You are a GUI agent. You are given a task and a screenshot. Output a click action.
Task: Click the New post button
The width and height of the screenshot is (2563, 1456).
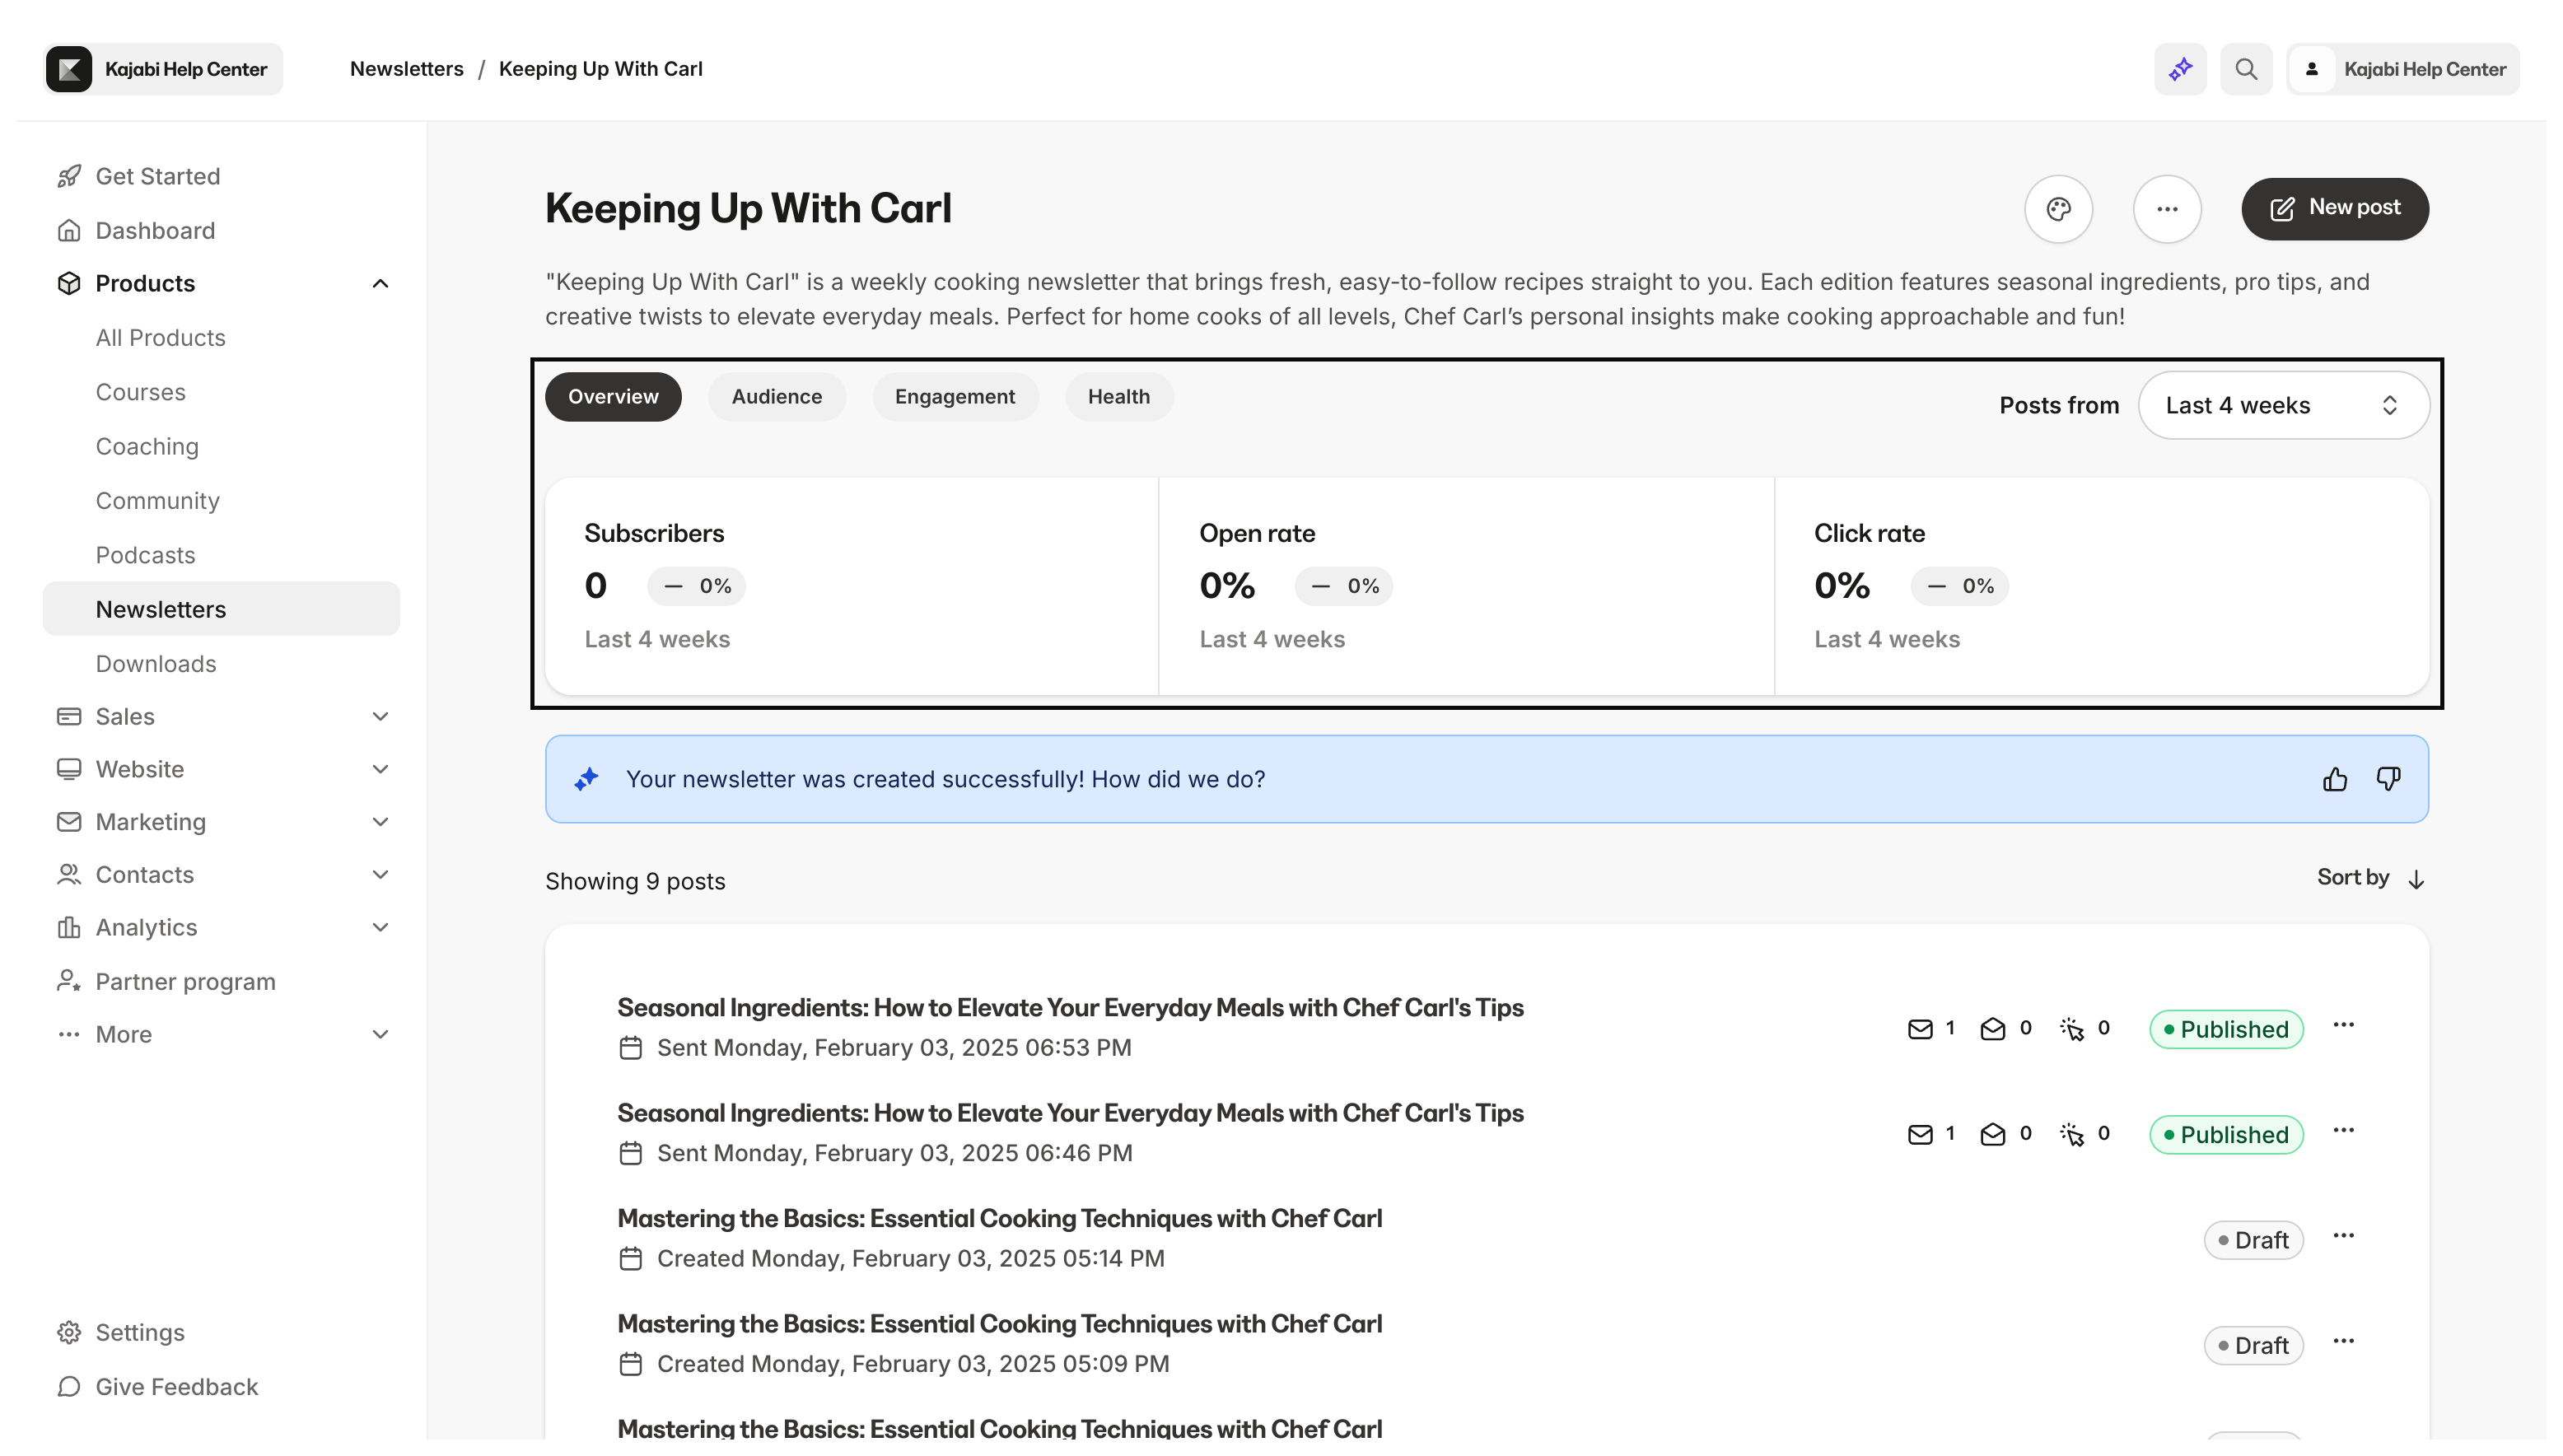point(2335,209)
